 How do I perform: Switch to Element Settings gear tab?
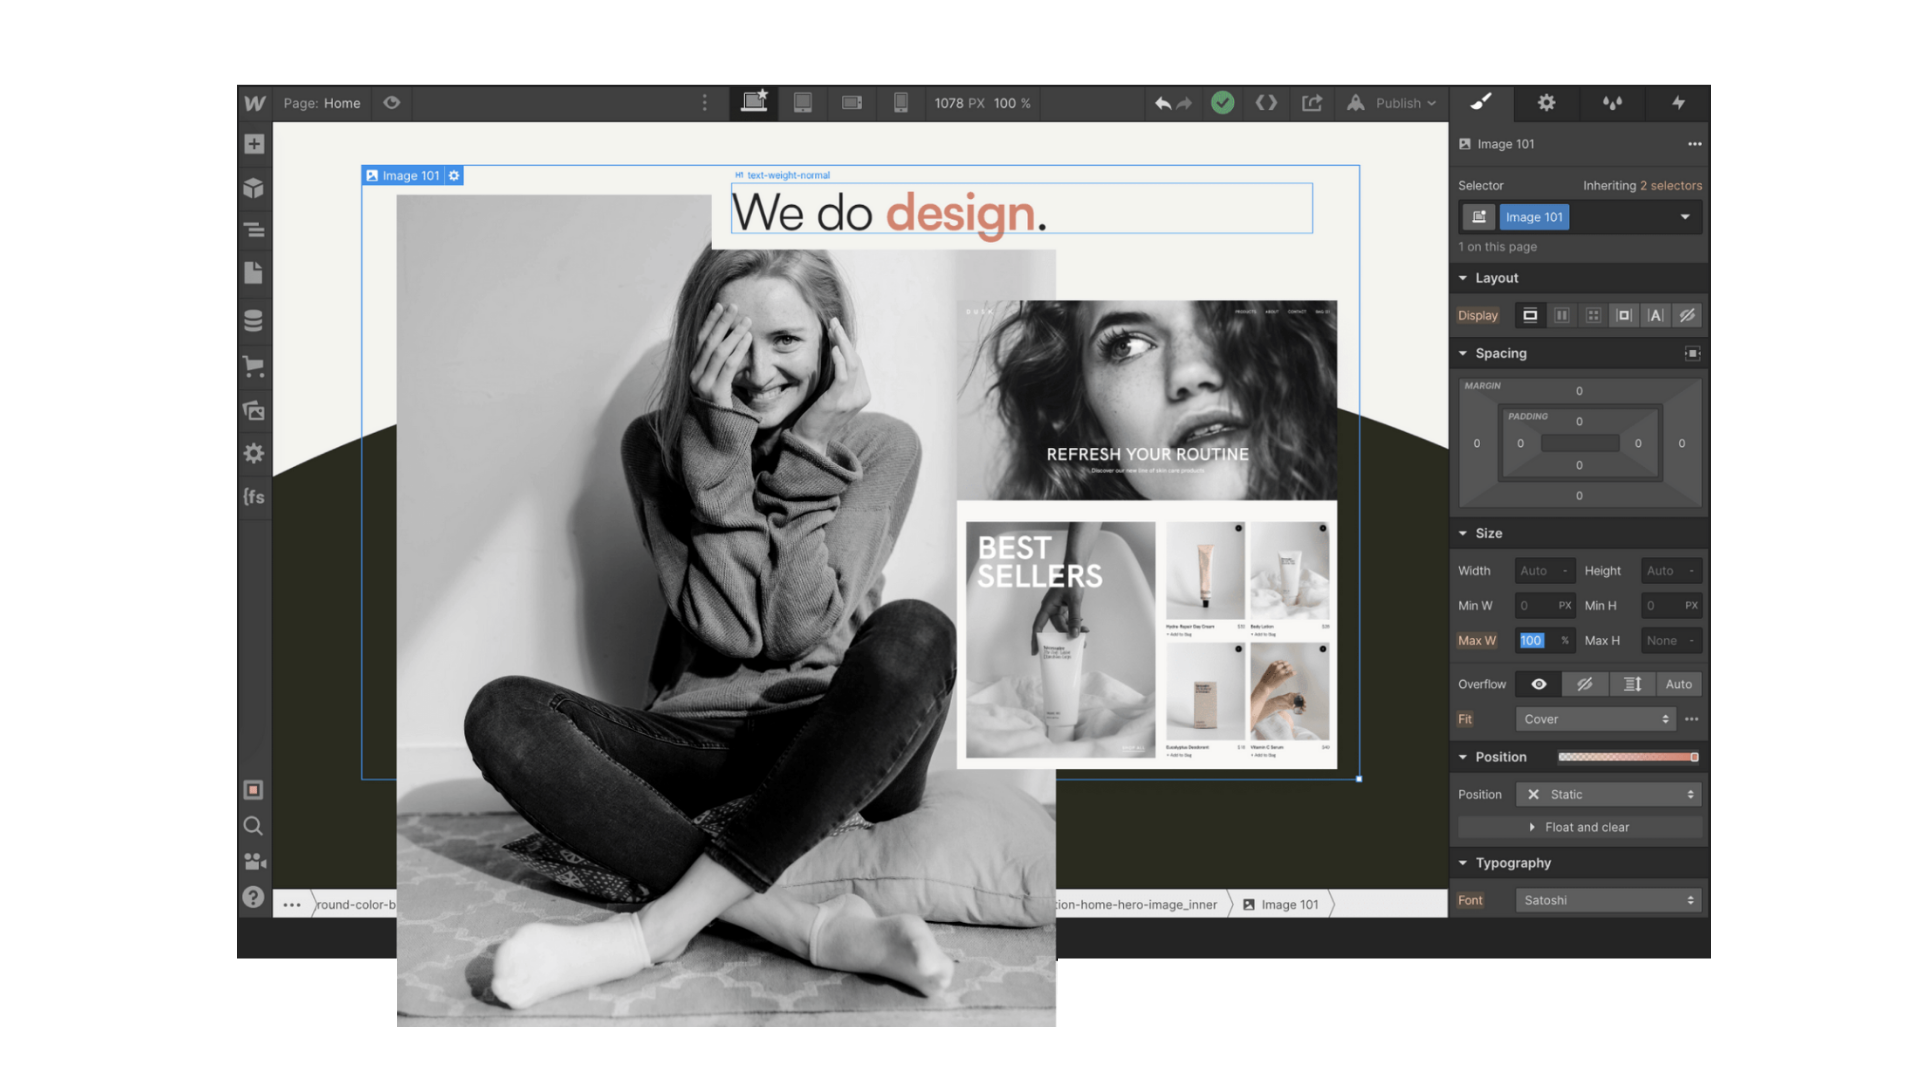1546,103
